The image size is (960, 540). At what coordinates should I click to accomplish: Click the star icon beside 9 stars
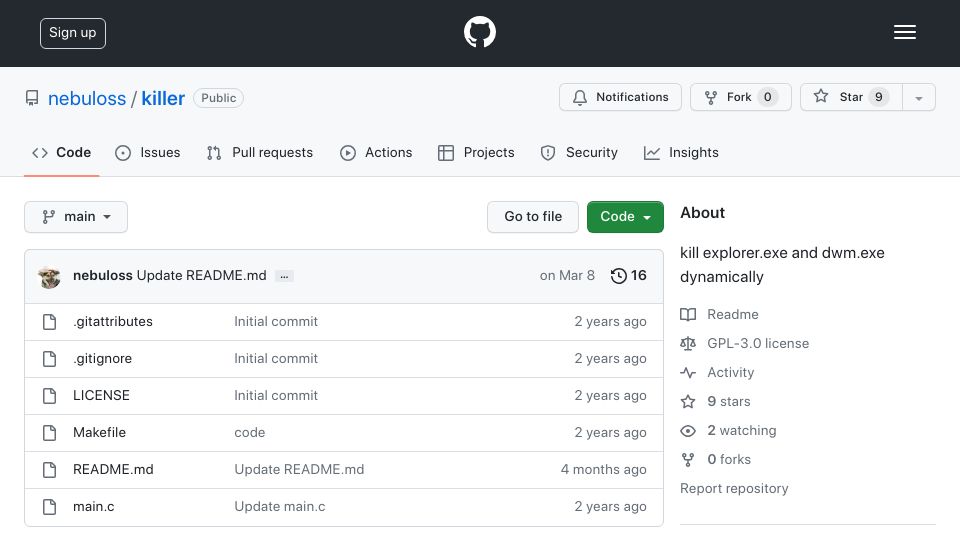pos(688,402)
